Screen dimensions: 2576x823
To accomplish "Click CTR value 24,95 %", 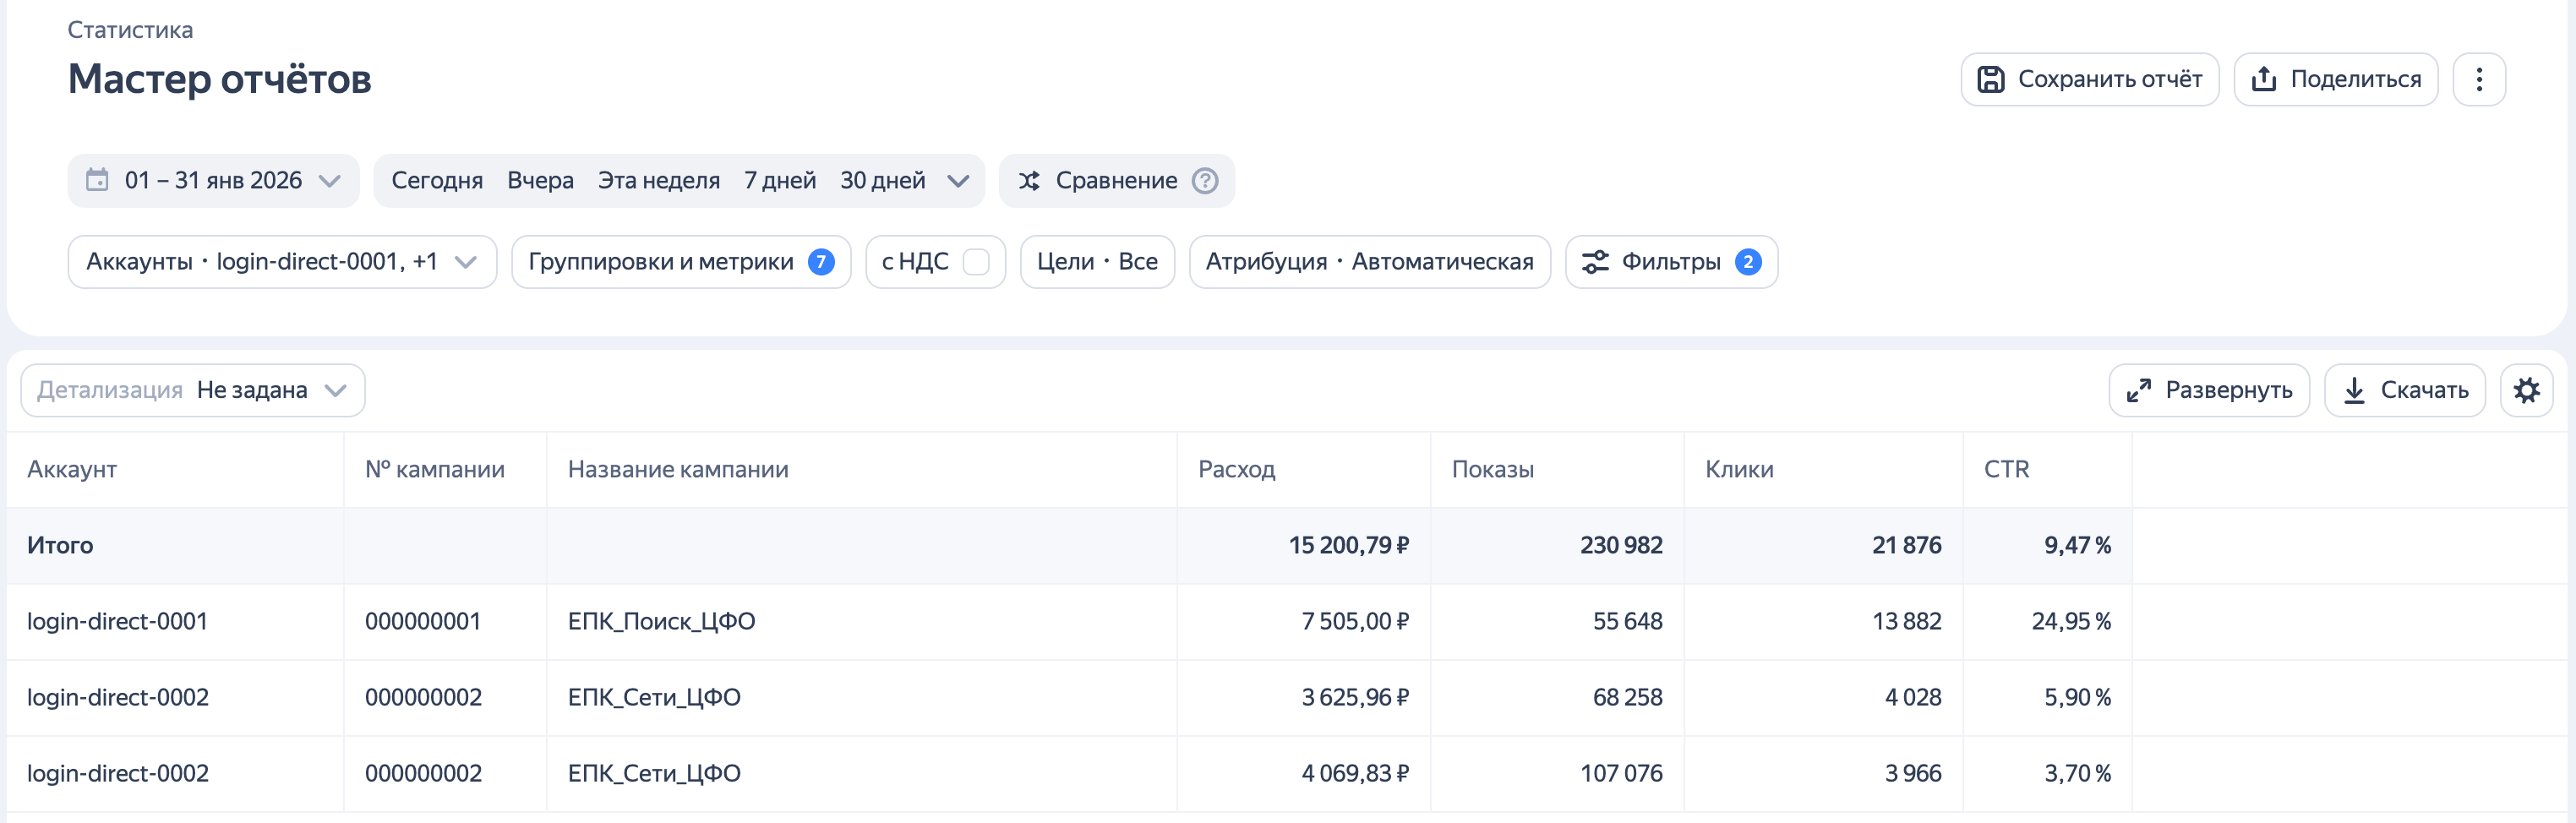I will 2071,621.
